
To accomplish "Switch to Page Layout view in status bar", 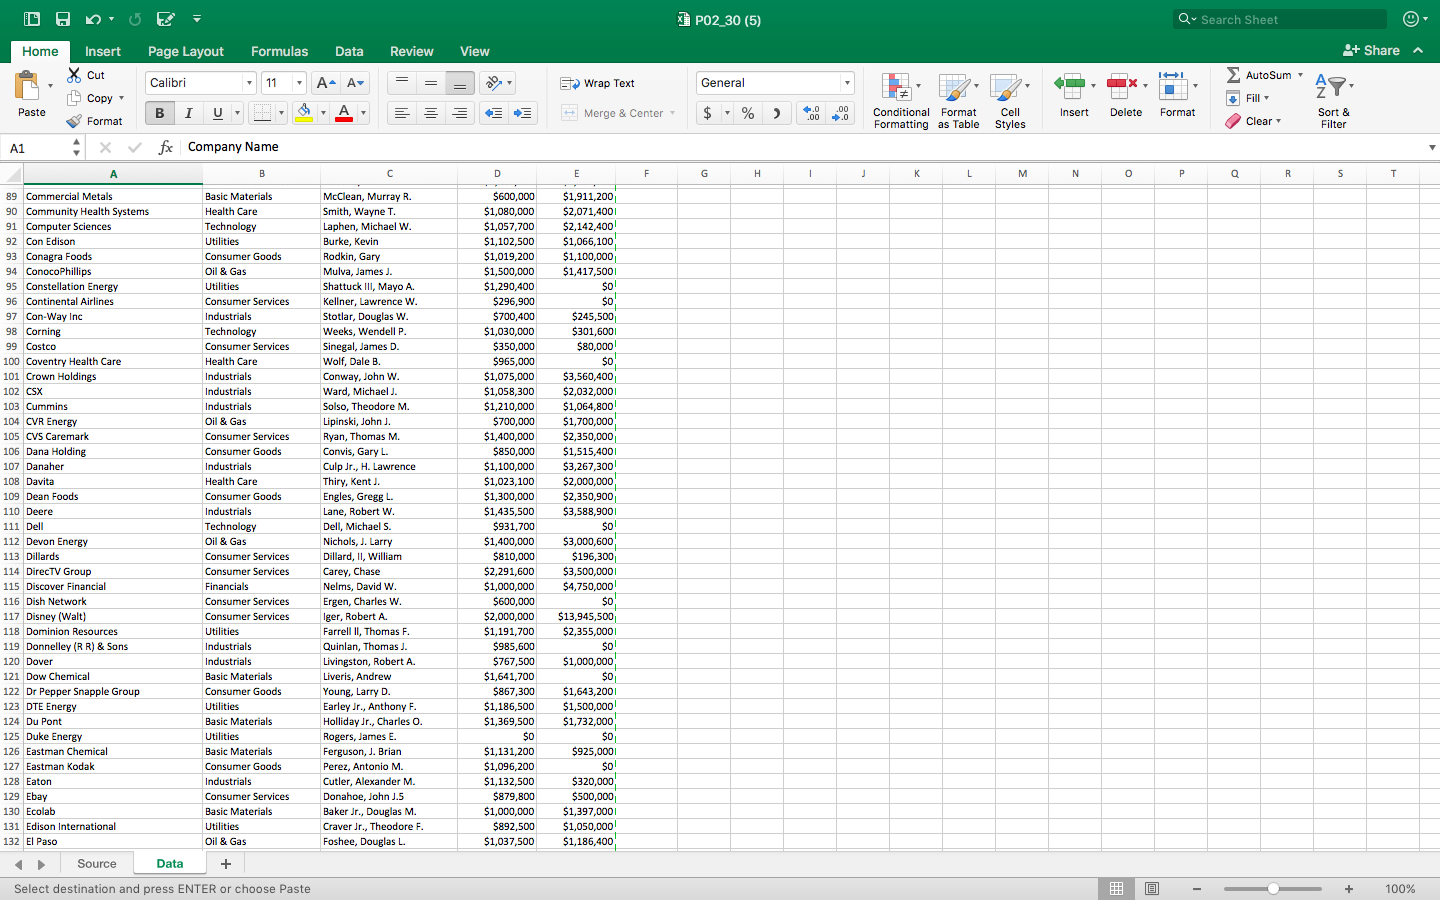I will tap(1152, 889).
